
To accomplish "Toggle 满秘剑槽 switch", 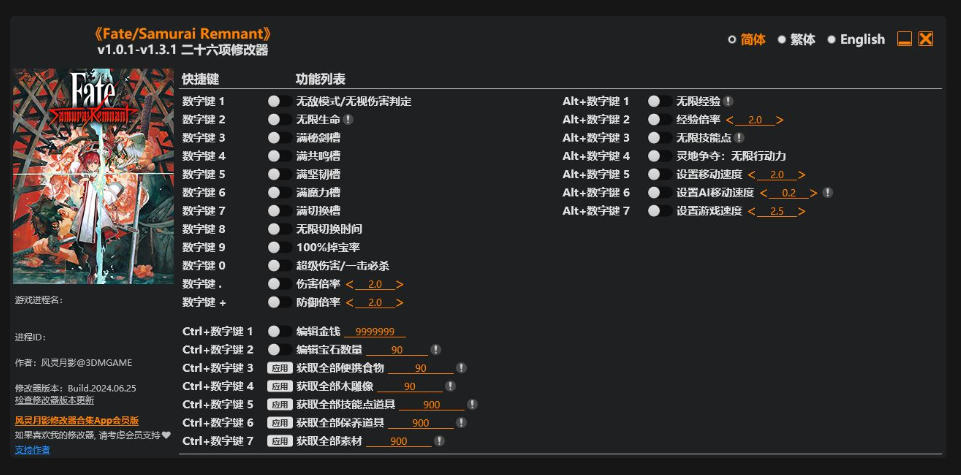I will click(x=279, y=138).
